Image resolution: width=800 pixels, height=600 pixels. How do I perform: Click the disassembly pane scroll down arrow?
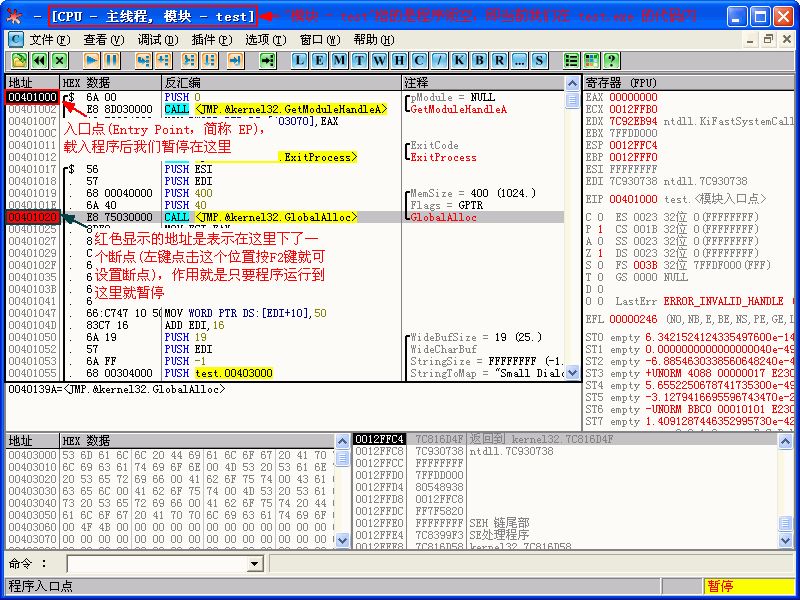[572, 373]
